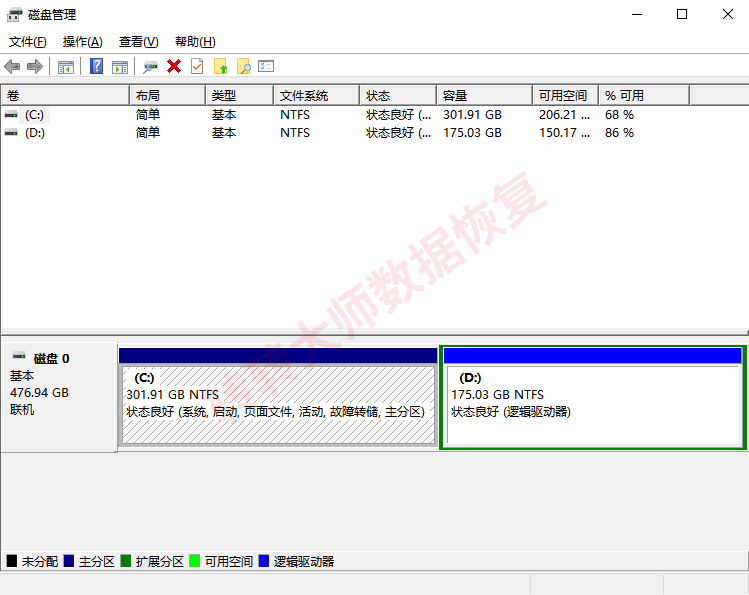Sort by the % 可用 column header
Image resolution: width=749 pixels, height=595 pixels.
(x=644, y=96)
